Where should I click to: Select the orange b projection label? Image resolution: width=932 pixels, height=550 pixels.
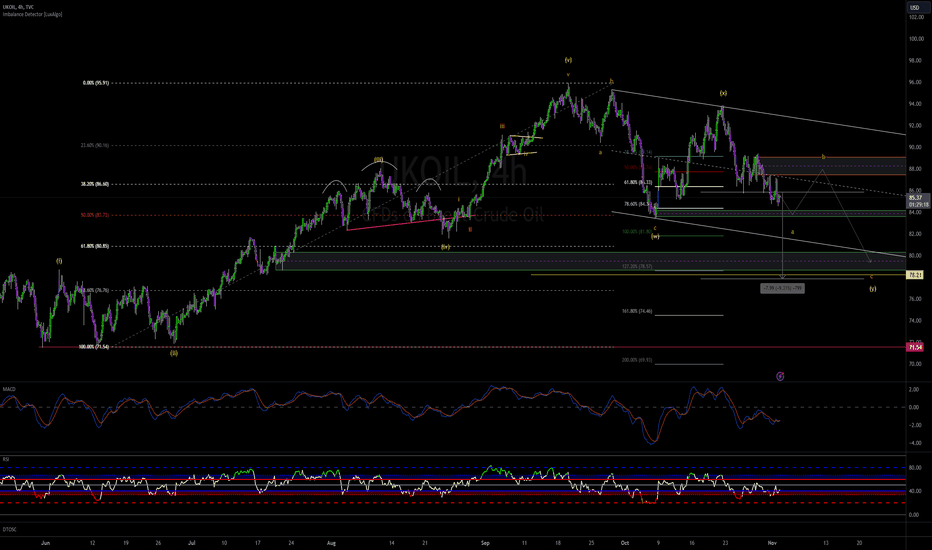point(823,157)
